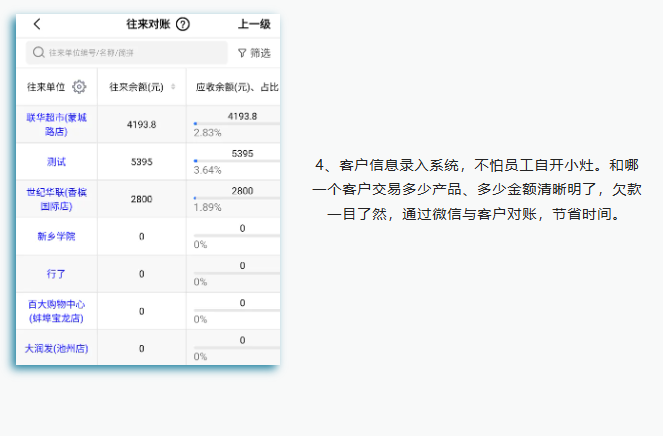Open column settings gear beside 往来单位

(79, 87)
